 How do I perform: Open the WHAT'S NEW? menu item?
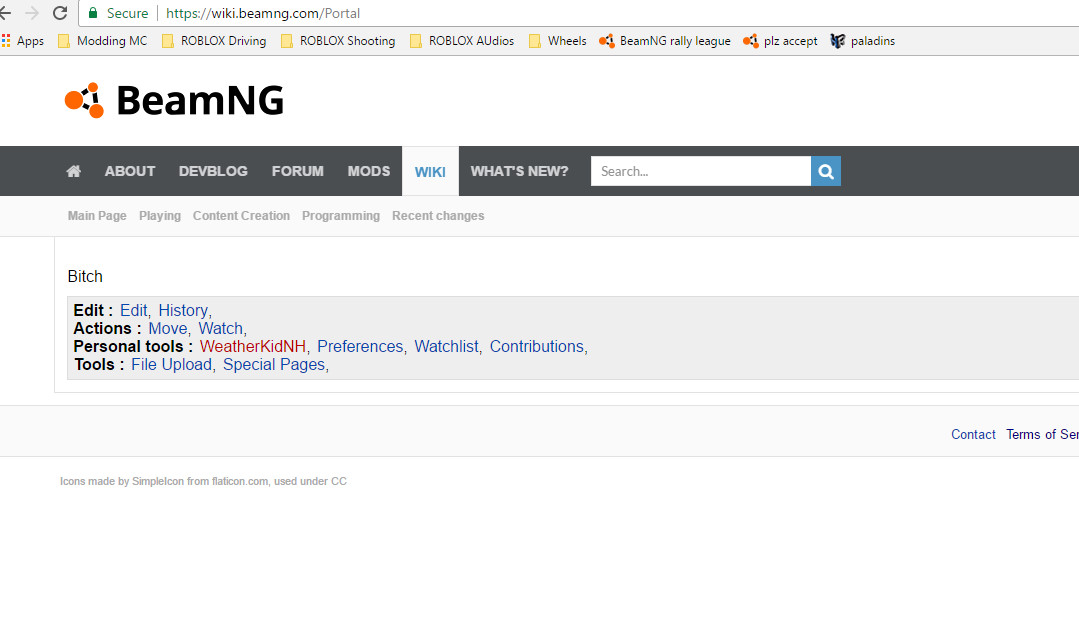coord(520,171)
